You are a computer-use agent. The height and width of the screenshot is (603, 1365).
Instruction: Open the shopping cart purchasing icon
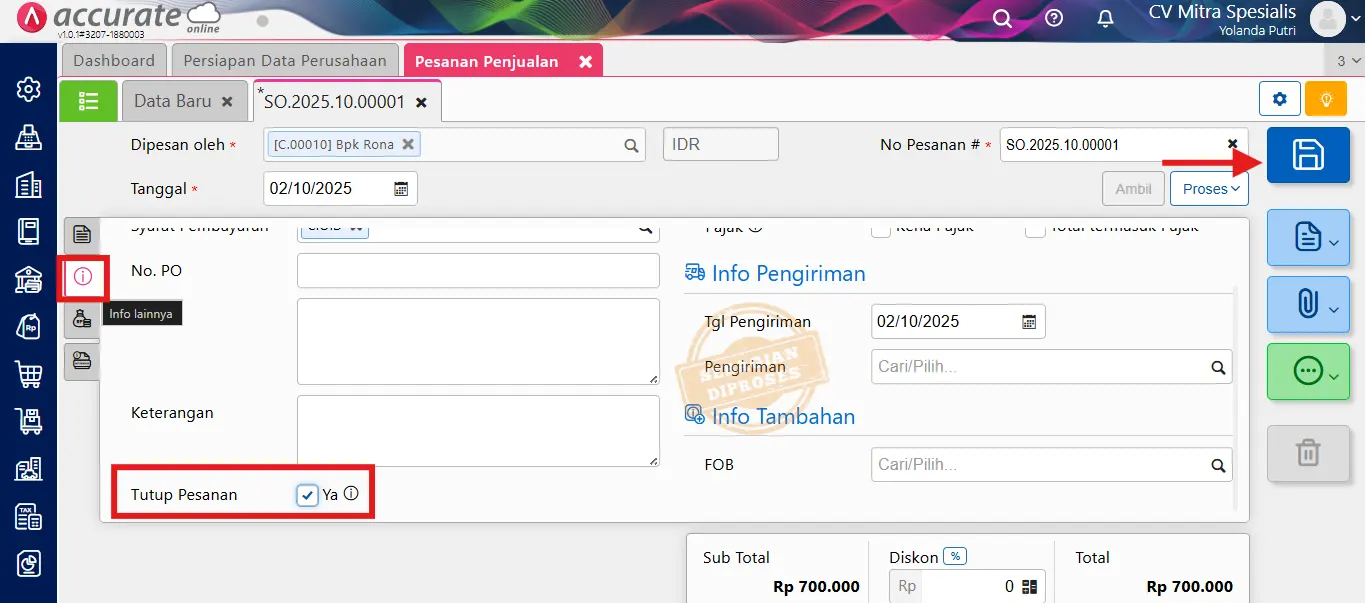27,372
